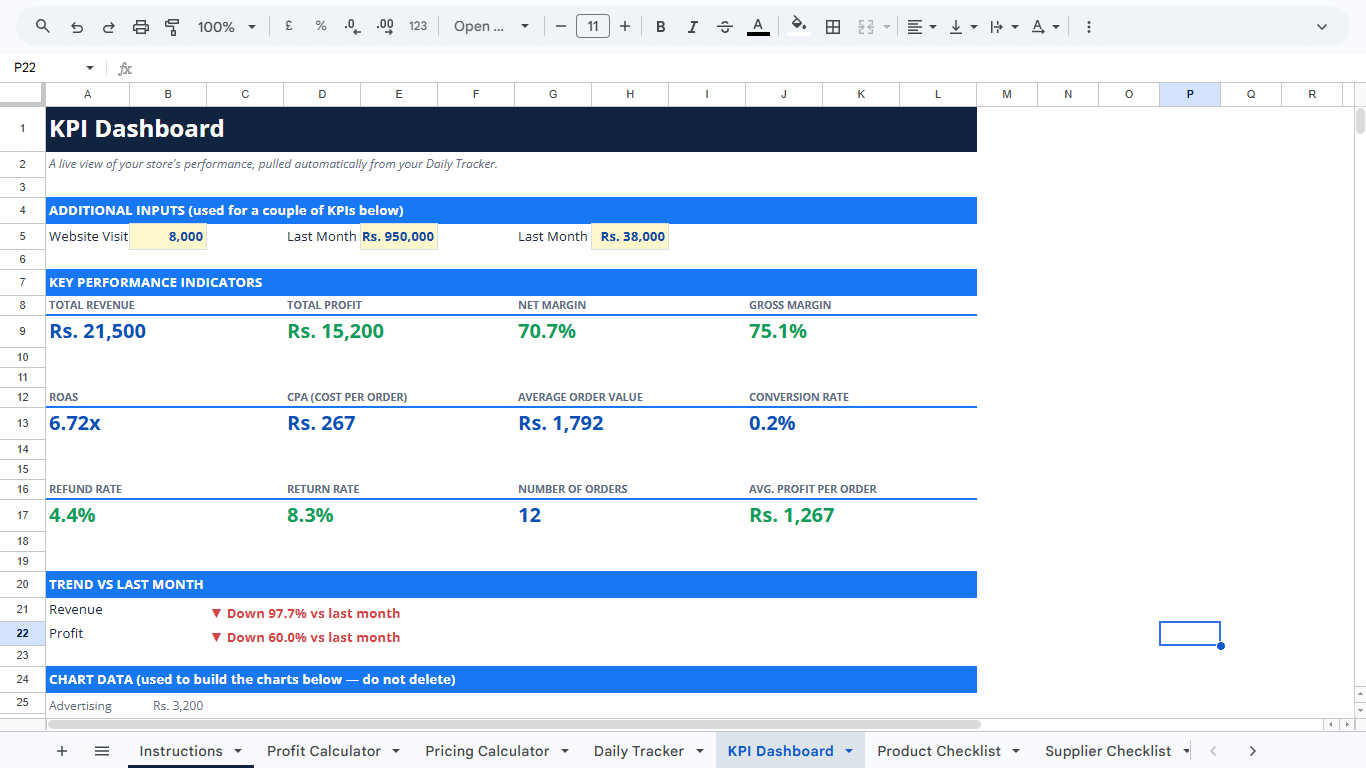Open the all sheets list icon

point(102,751)
